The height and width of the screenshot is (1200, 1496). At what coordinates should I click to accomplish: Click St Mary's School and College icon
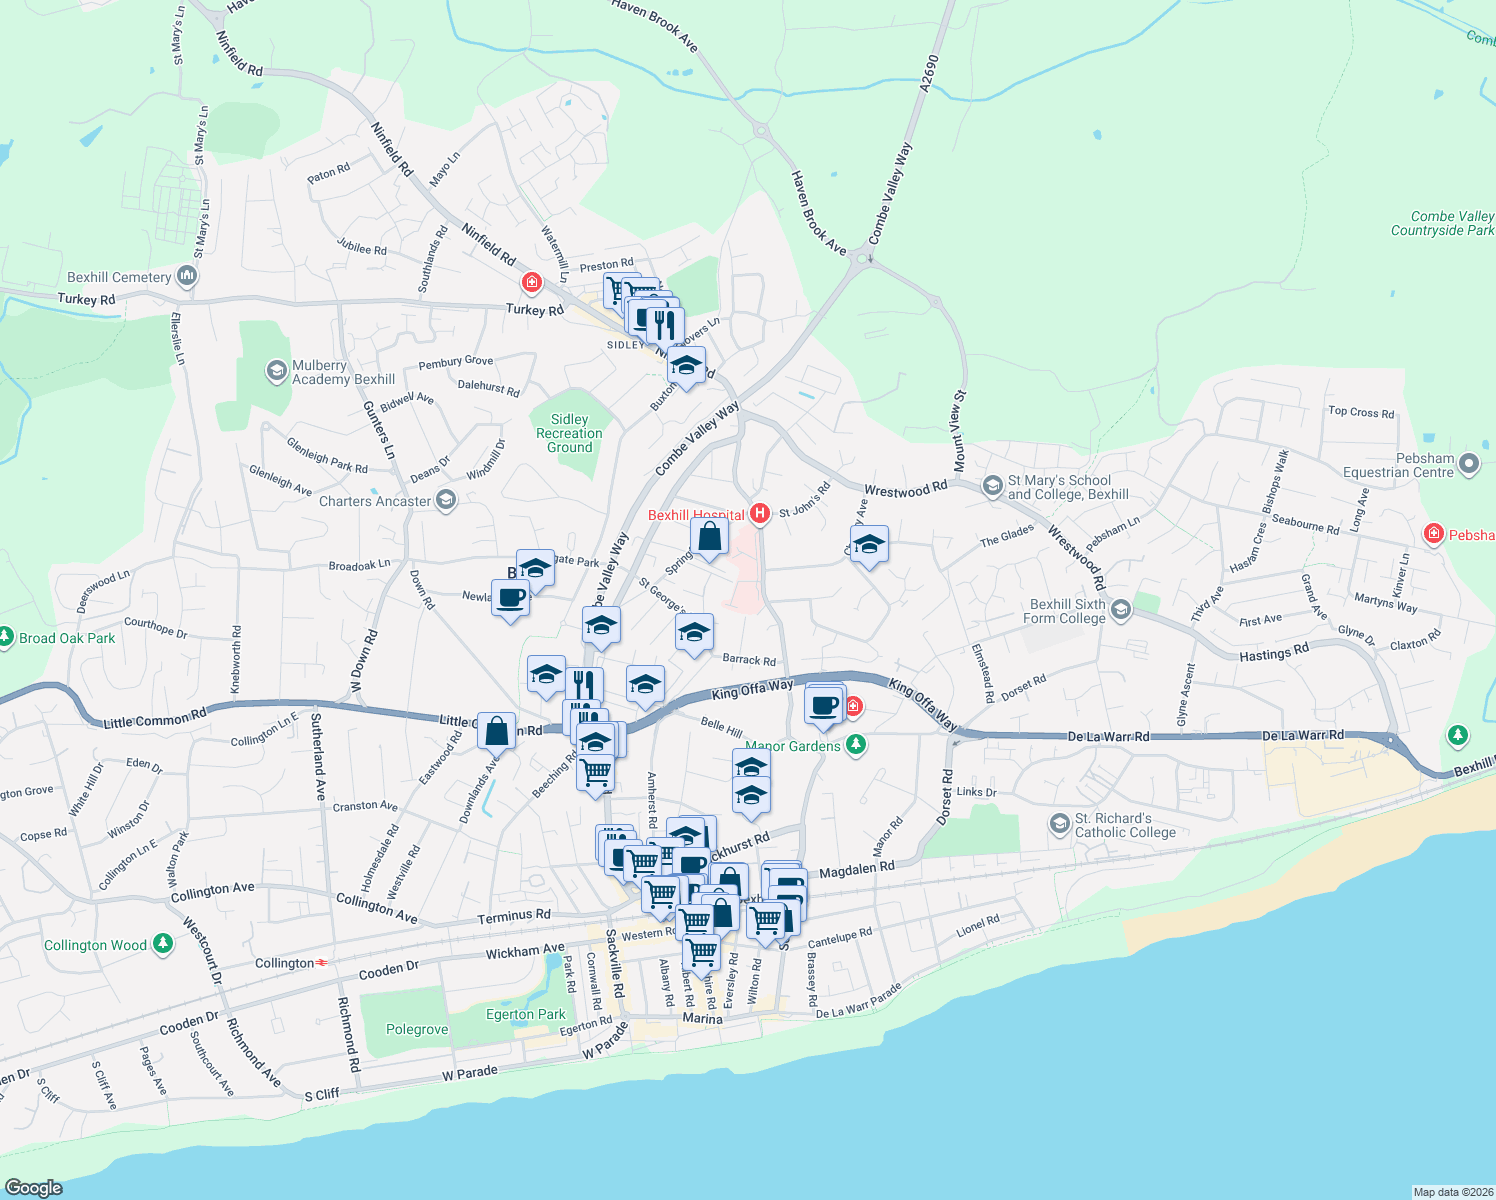pyautogui.click(x=992, y=486)
